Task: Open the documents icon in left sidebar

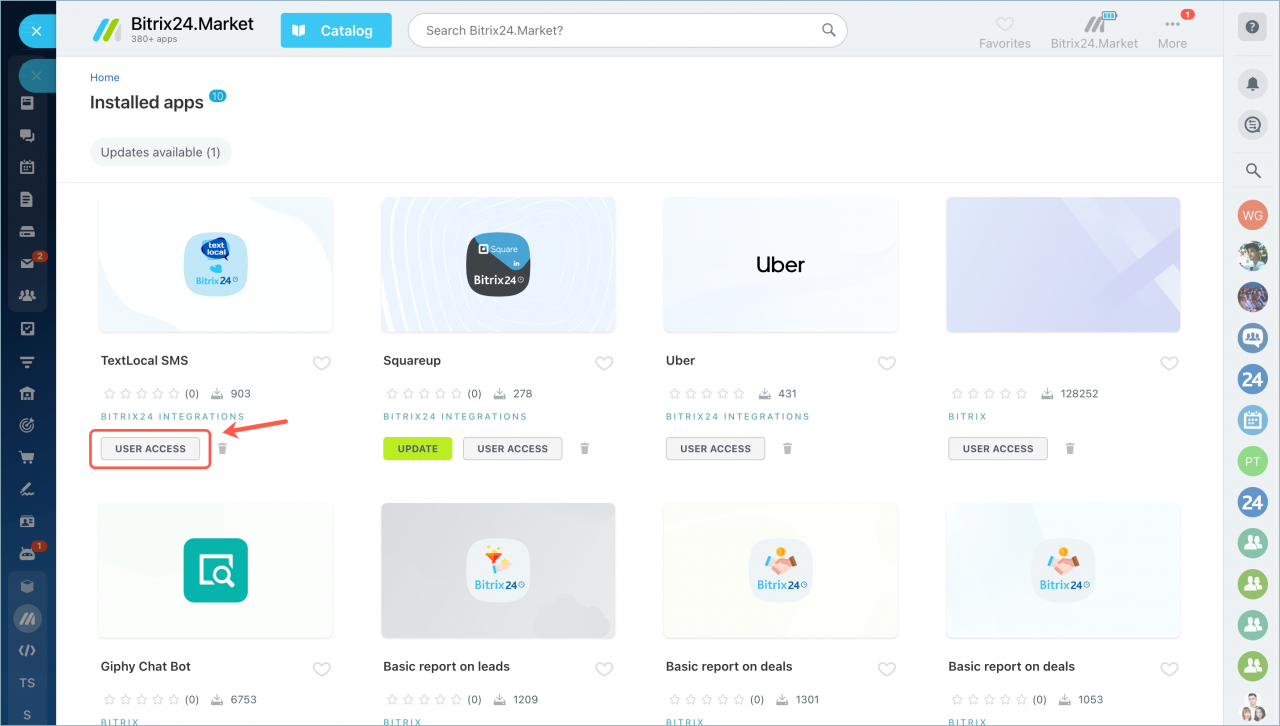Action: 27,199
